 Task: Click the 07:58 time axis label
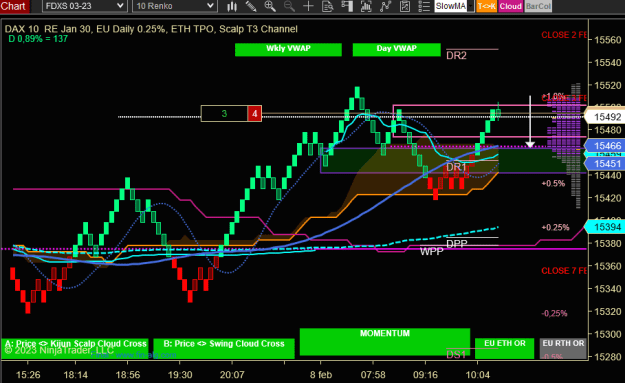(x=373, y=375)
